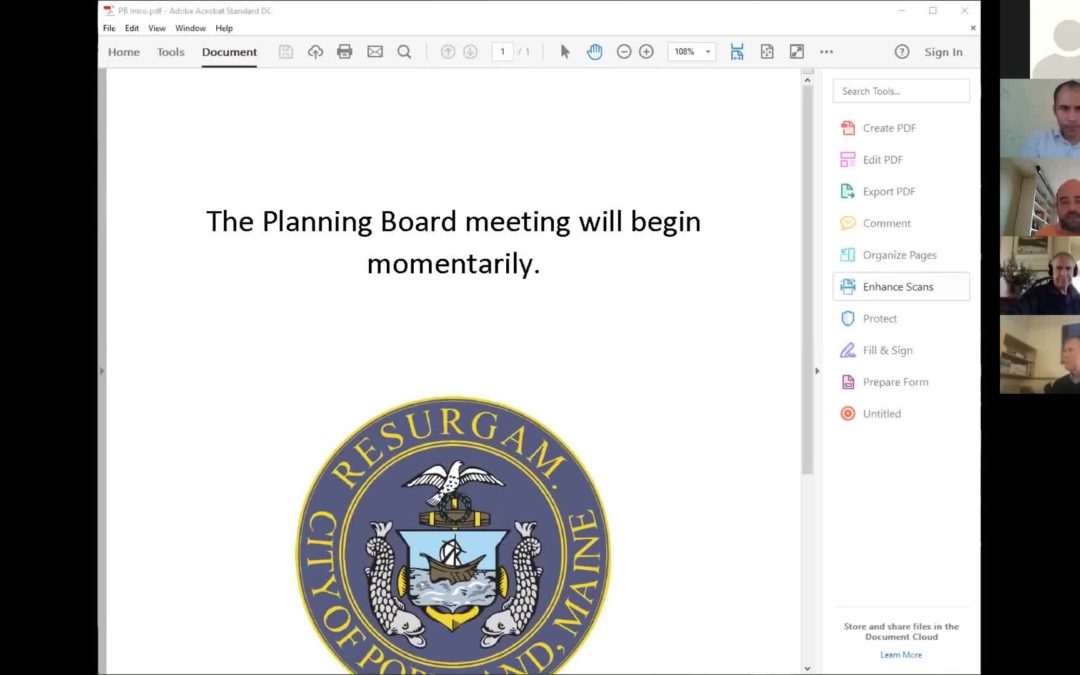This screenshot has width=1080, height=675.
Task: Open the Help question mark icon
Action: (902, 52)
